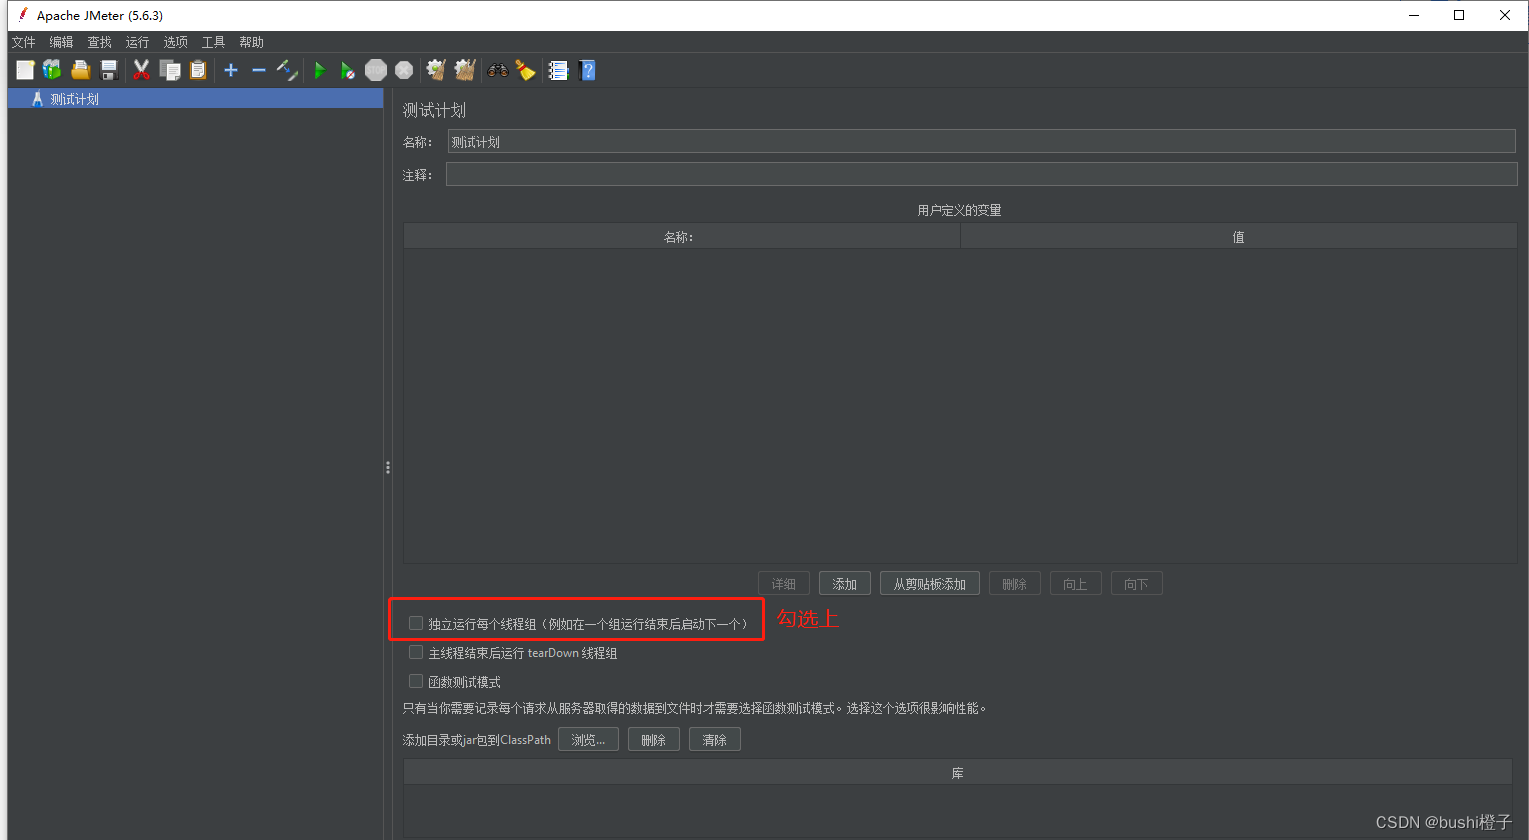1529x840 pixels.
Task: Copy selected element using Copy icon
Action: 170,70
